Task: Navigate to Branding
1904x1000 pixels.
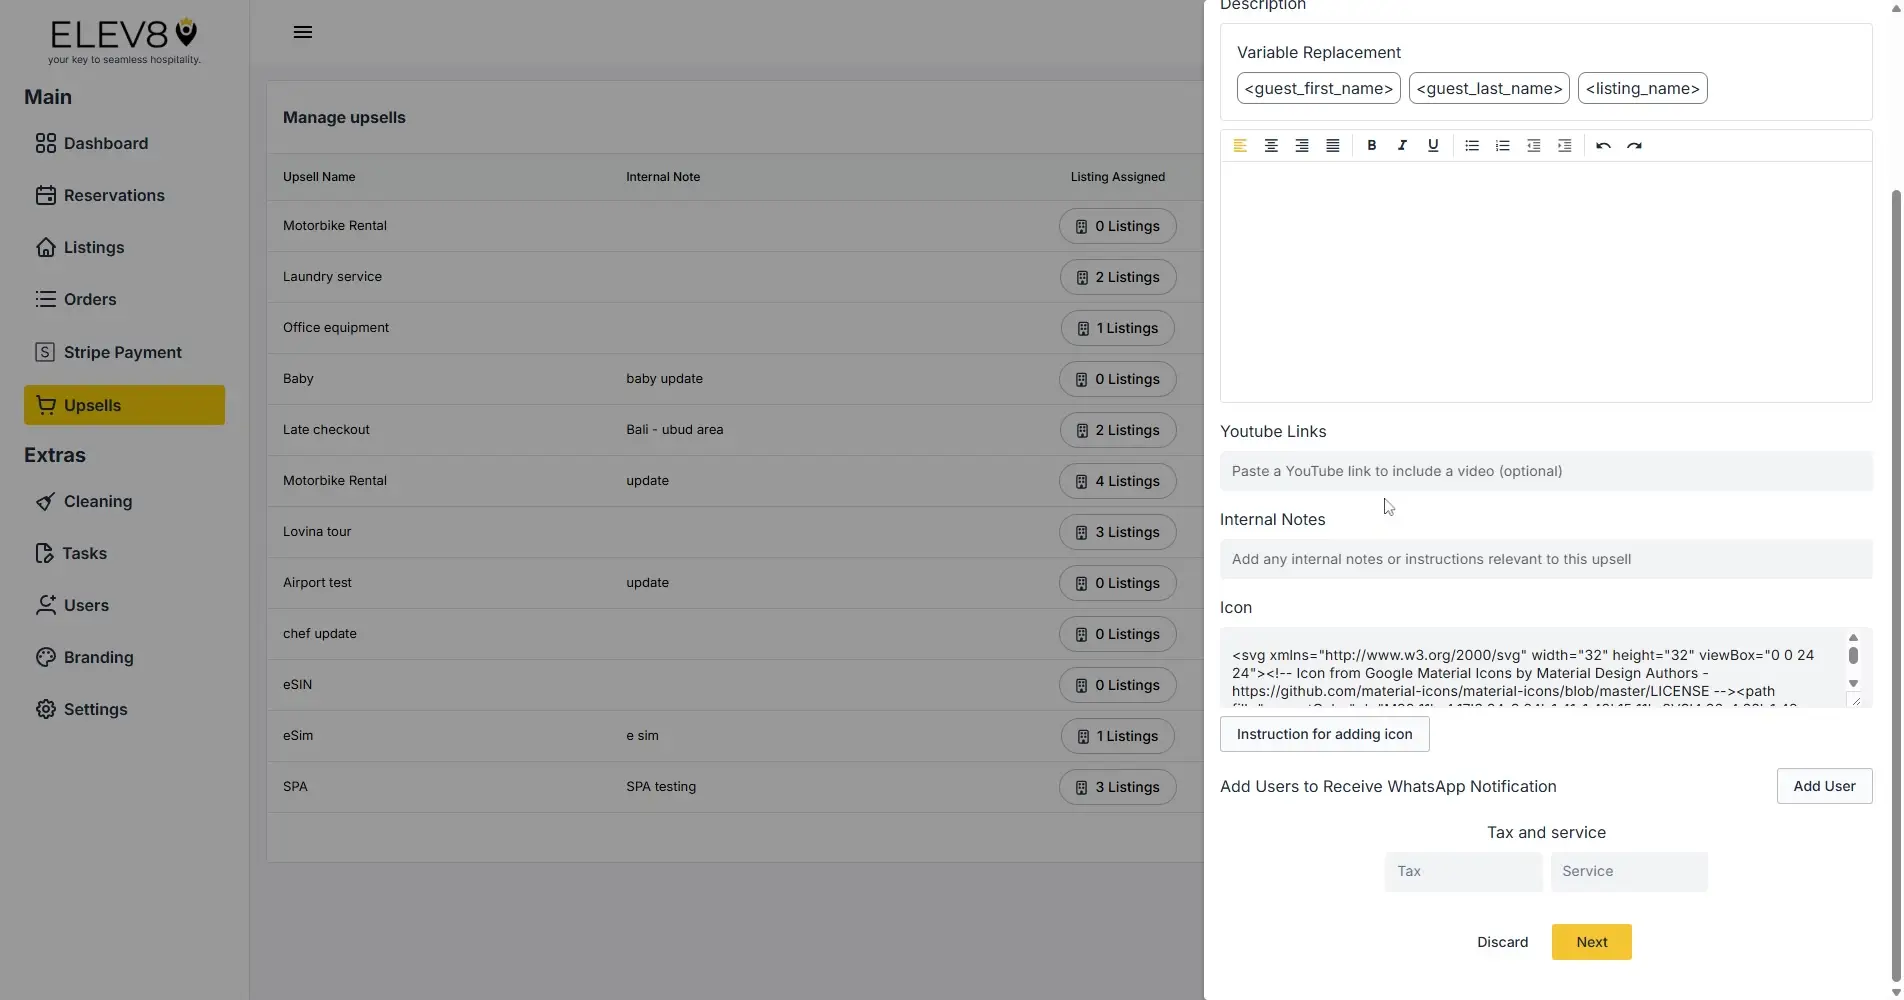Action: 98,657
